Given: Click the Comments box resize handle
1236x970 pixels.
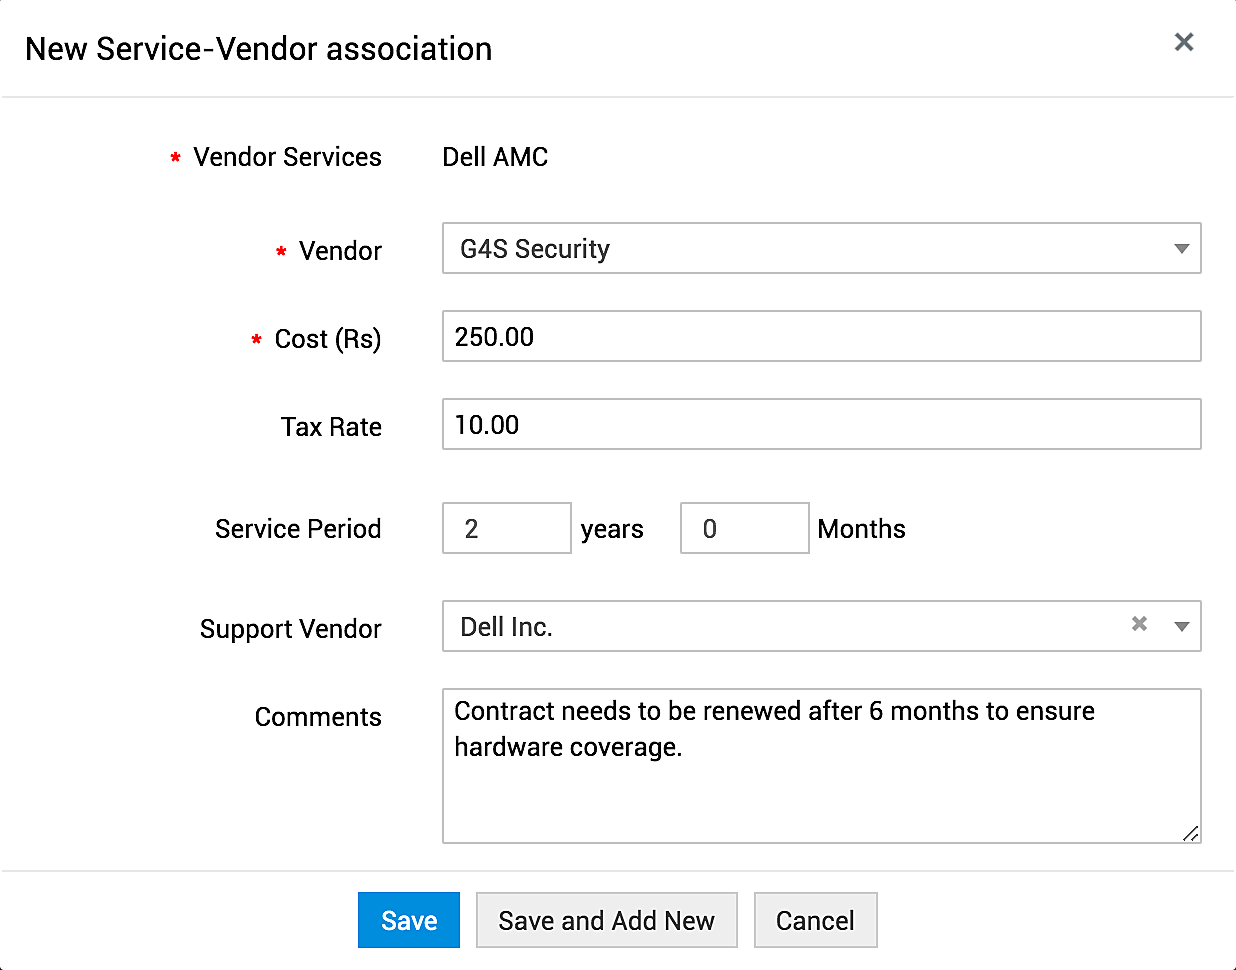Looking at the screenshot, I should point(1190,833).
